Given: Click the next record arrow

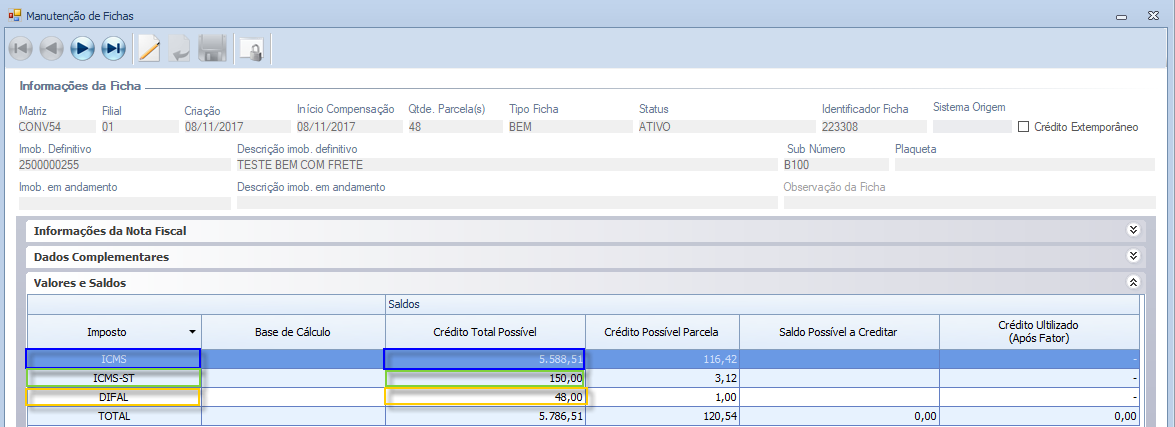Looking at the screenshot, I should pos(82,48).
